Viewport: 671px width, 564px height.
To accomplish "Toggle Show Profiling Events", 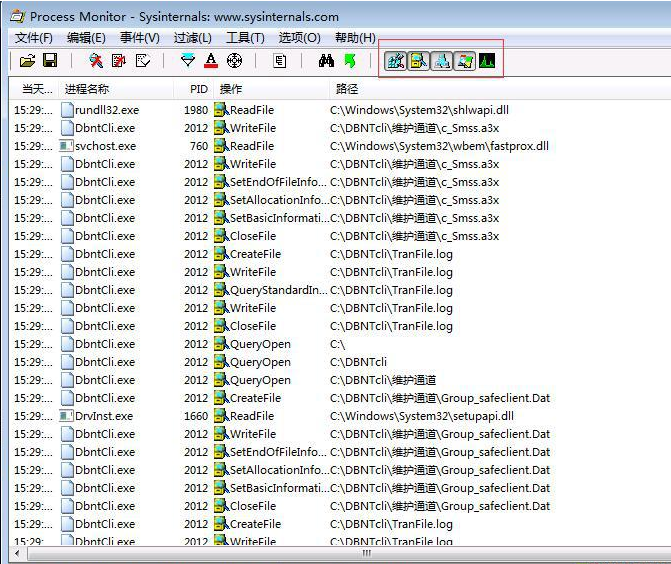I will [487, 61].
